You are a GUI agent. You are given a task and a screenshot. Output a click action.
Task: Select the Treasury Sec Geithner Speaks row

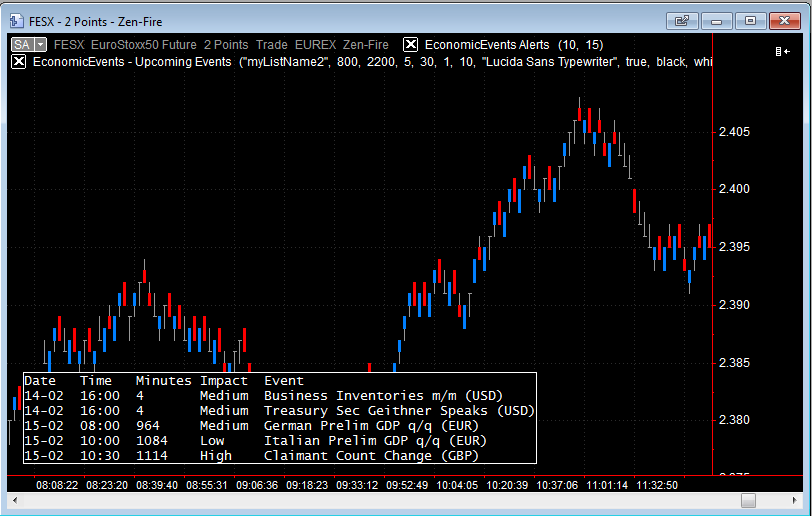point(280,411)
